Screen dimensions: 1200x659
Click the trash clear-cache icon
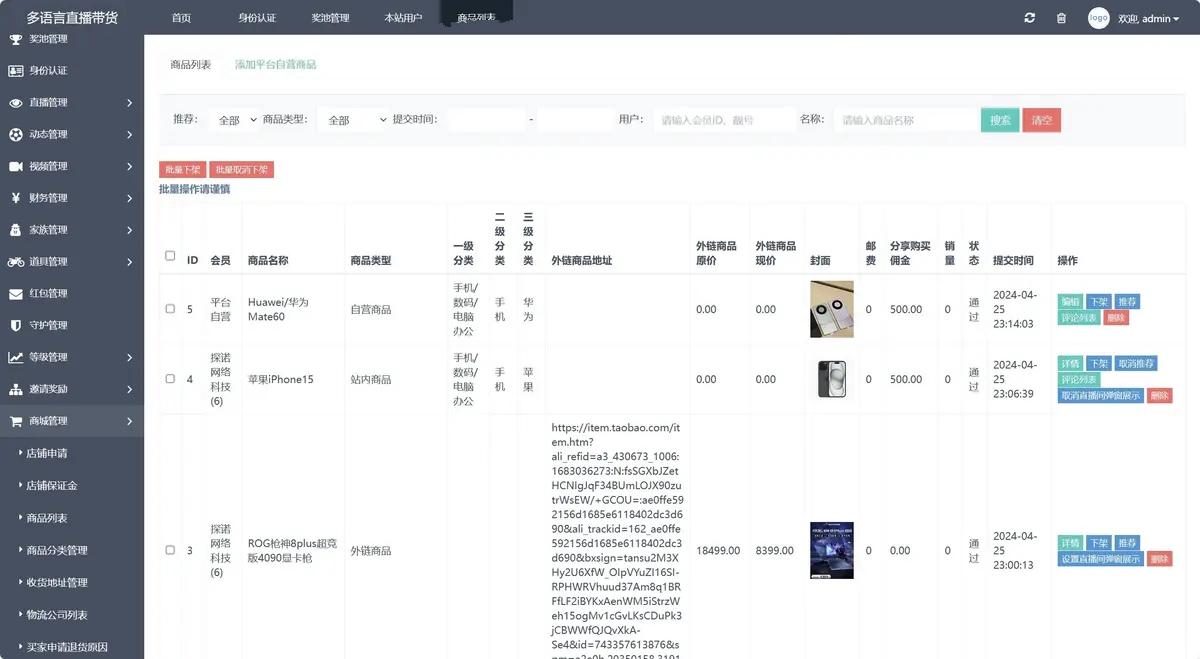pos(1061,18)
